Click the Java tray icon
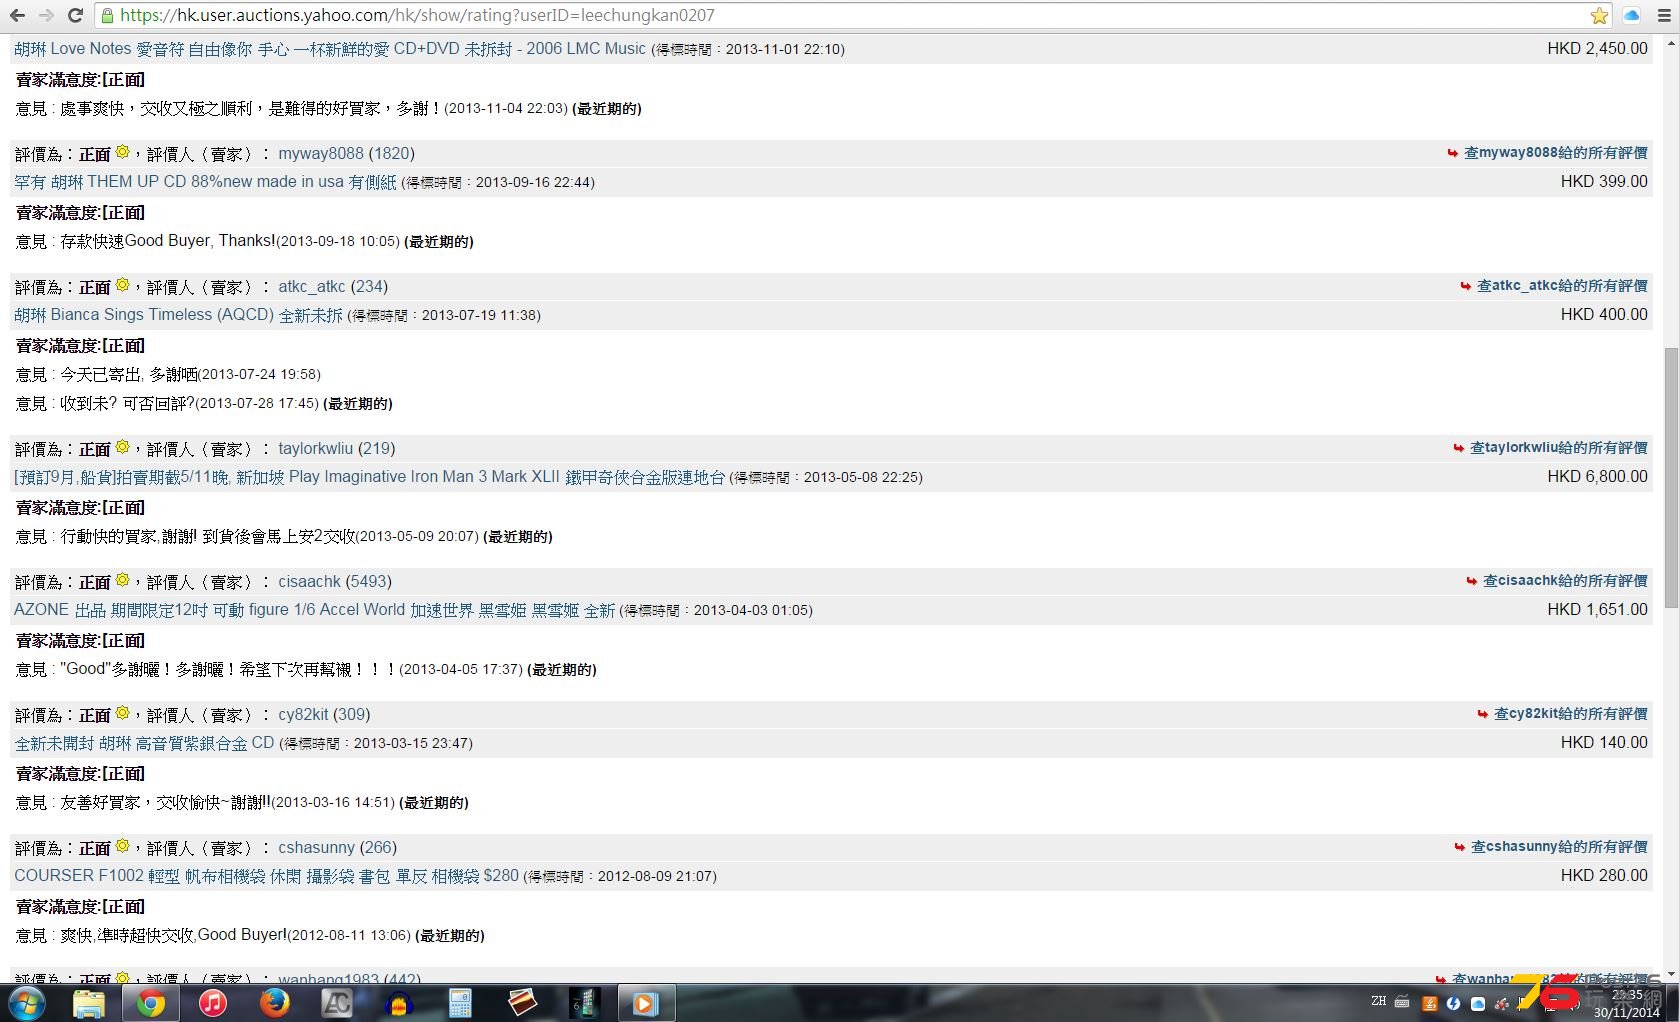The width and height of the screenshot is (1679, 1022). pos(1430,1004)
